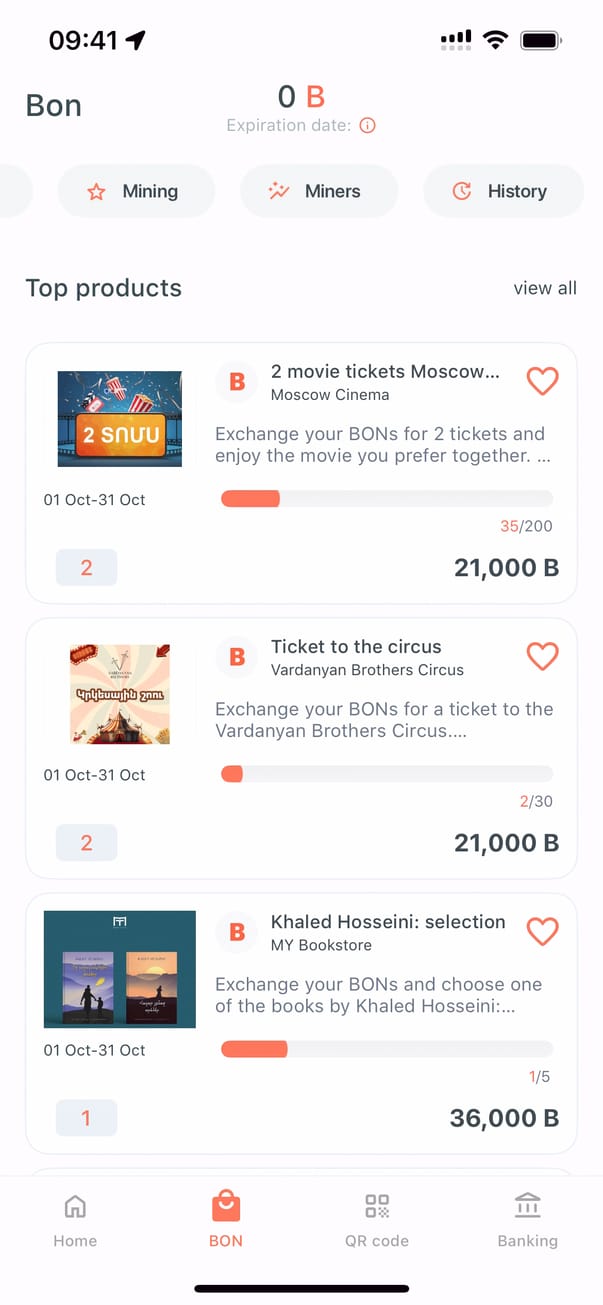Open the Mining section

coord(136,191)
